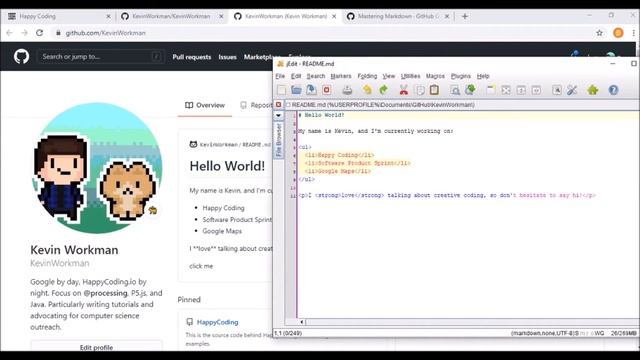The width and height of the screenshot is (640, 360).
Task: Open a file using jEdit folder icon
Action: point(296,90)
